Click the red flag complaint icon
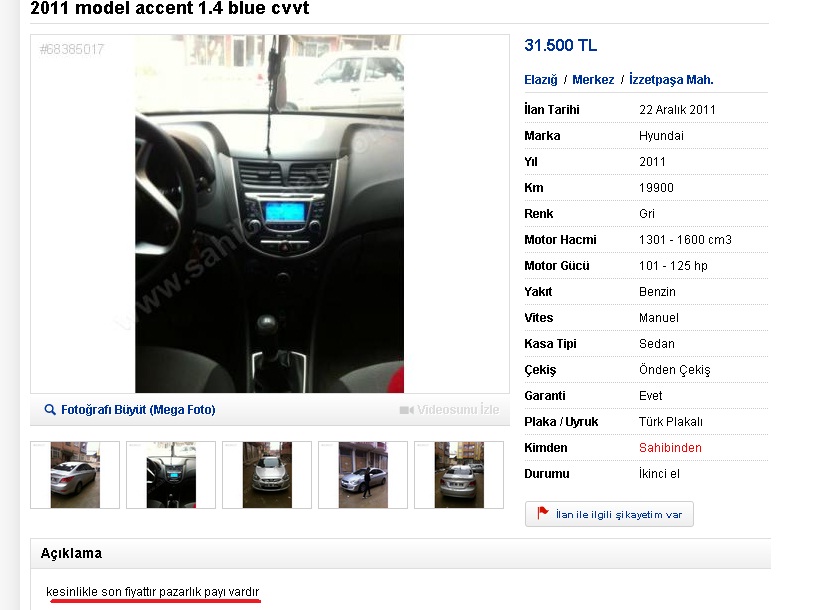This screenshot has height=610, width=820. coord(543,513)
